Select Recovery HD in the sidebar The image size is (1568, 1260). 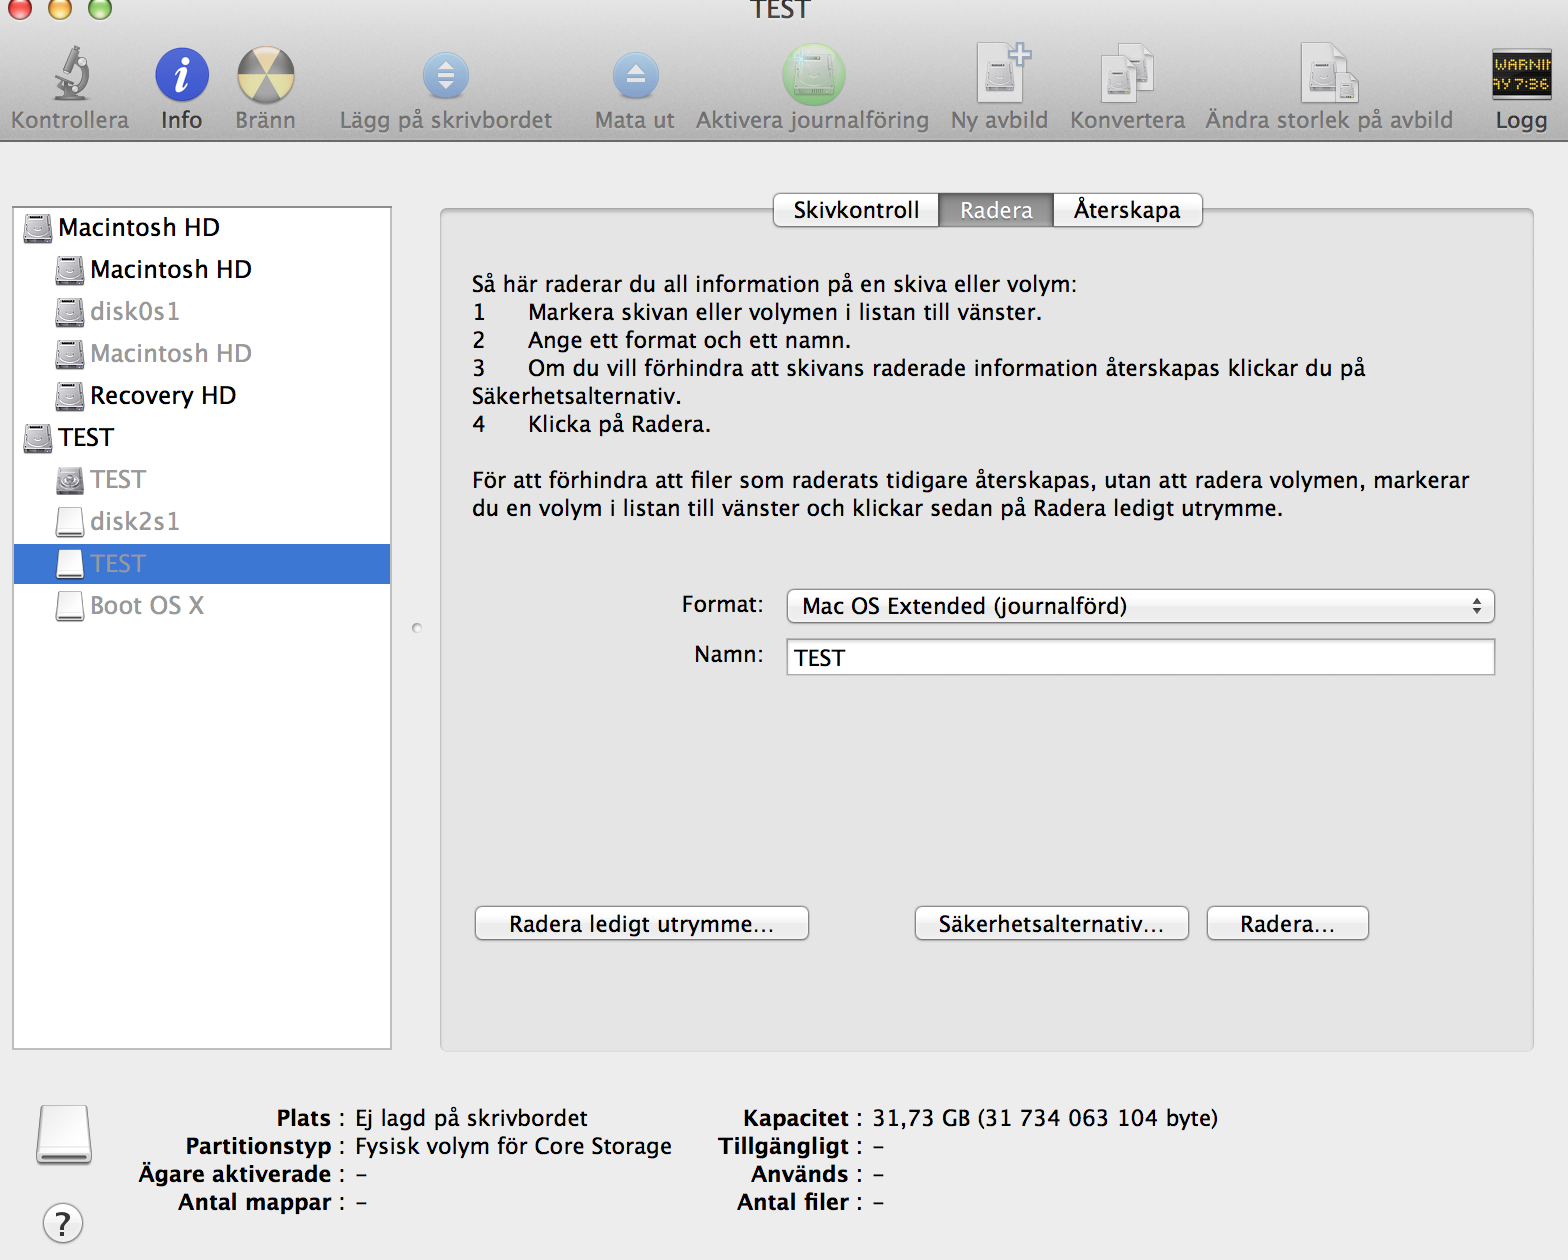pyautogui.click(x=202, y=396)
